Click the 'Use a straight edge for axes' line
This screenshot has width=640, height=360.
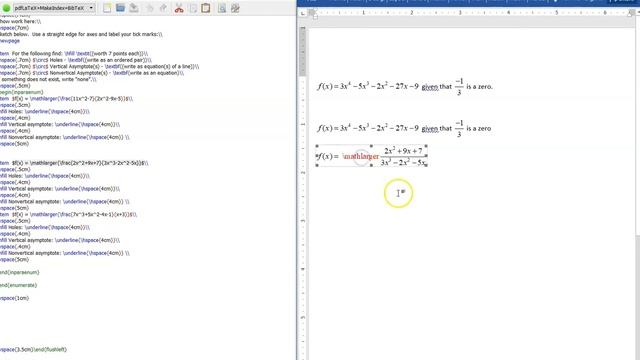tap(81, 34)
